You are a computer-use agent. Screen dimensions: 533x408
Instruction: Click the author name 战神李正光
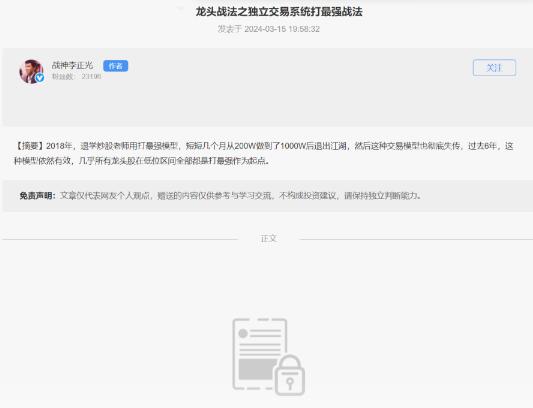pyautogui.click(x=72, y=65)
